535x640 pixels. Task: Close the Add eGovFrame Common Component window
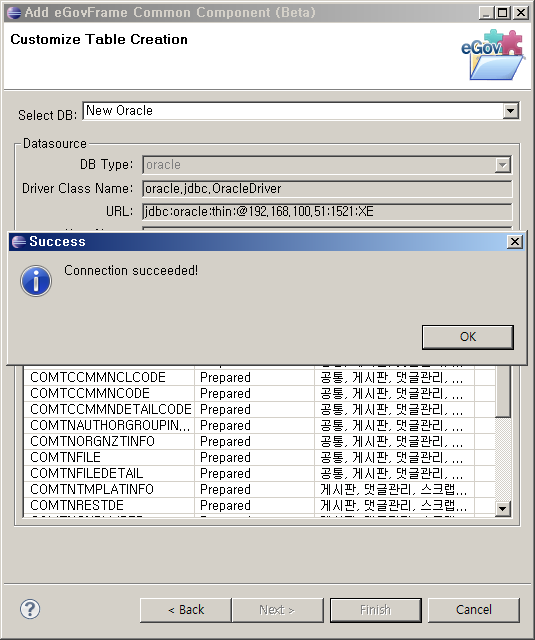click(x=521, y=13)
